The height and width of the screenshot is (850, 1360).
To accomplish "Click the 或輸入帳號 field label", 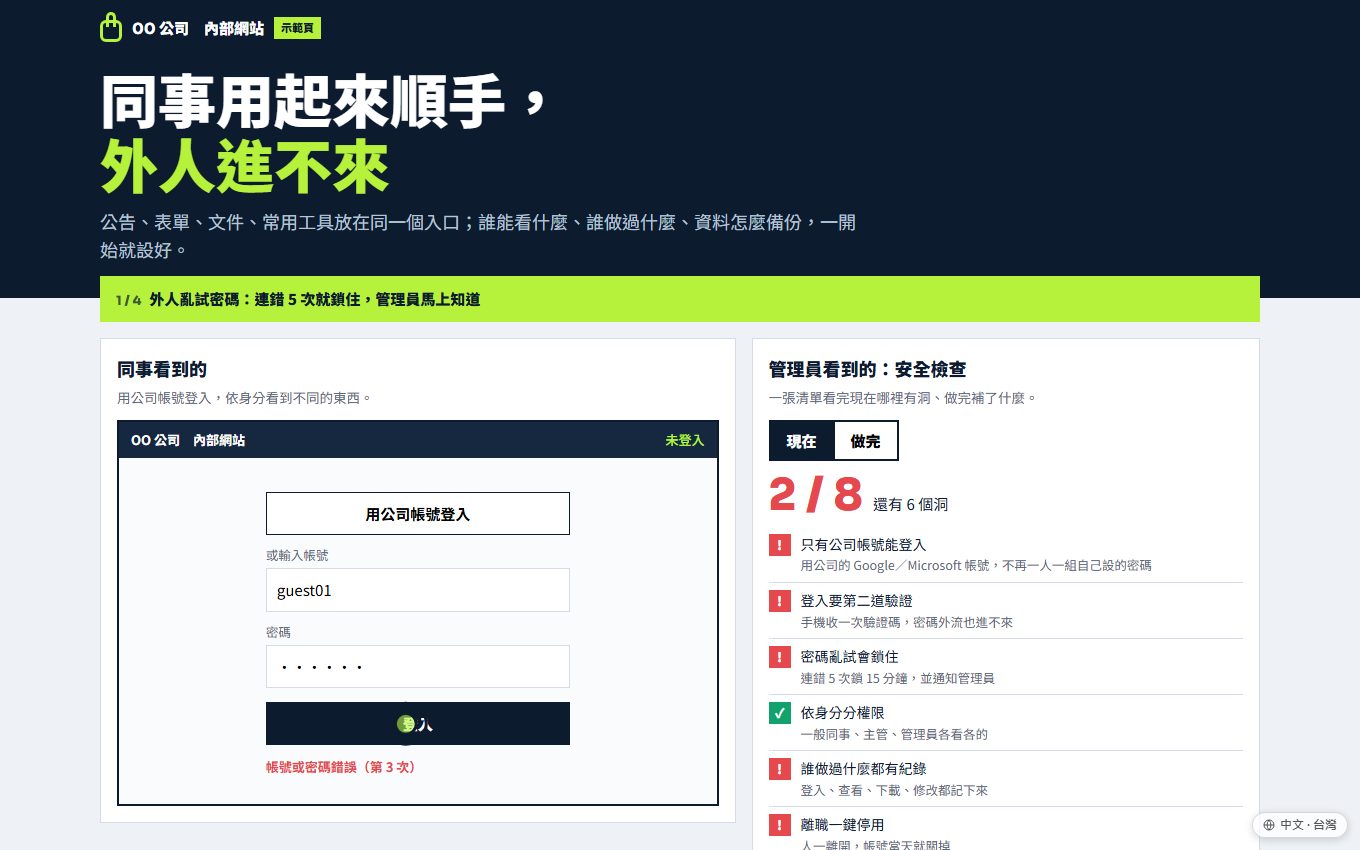I will click(x=297, y=555).
